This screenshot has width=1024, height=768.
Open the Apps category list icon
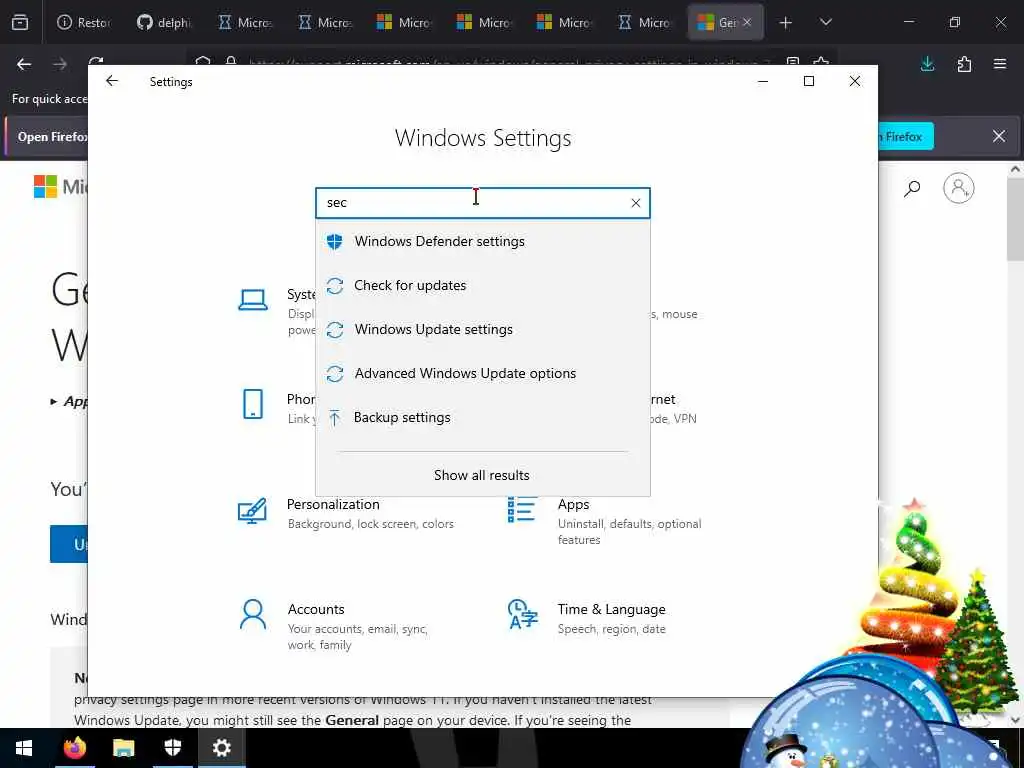pyautogui.click(x=522, y=509)
